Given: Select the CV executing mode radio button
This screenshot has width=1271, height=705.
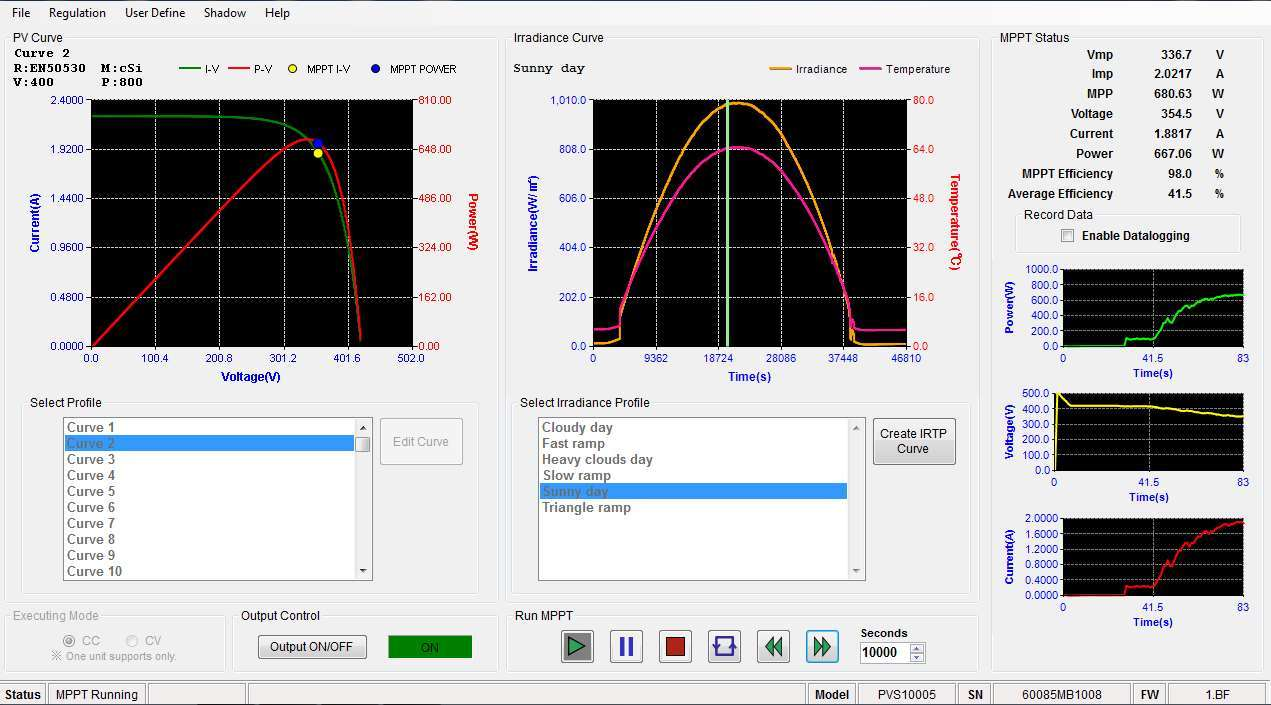Looking at the screenshot, I should pyautogui.click(x=132, y=640).
